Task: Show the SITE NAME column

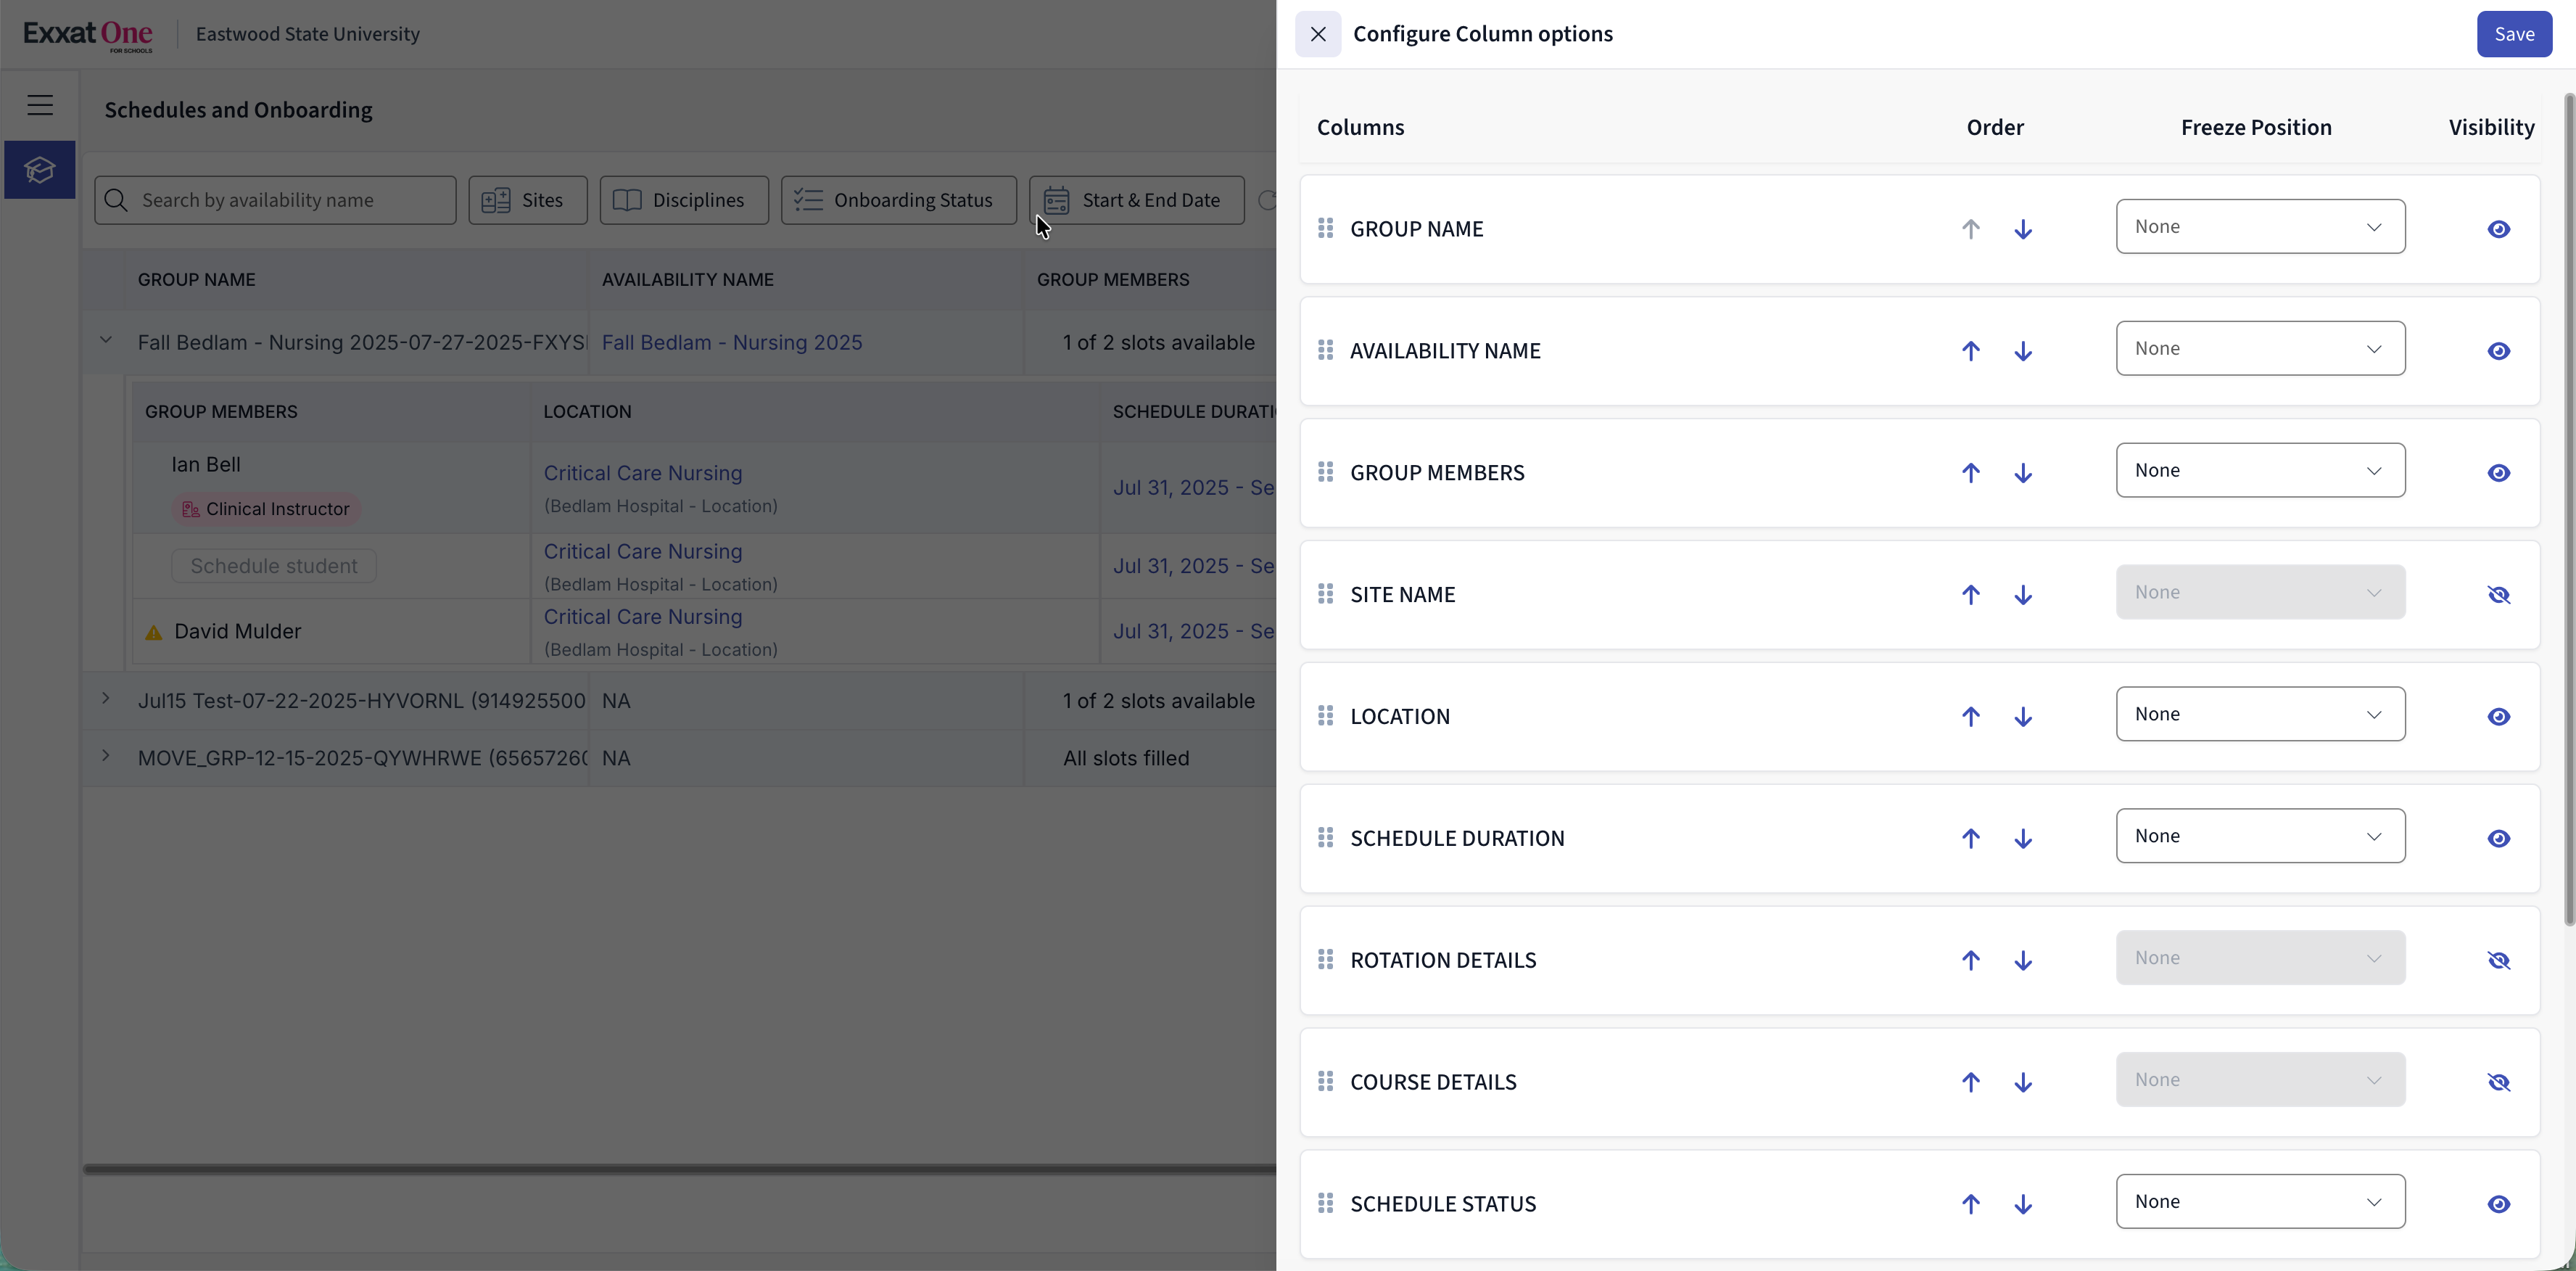Action: coord(2498,595)
